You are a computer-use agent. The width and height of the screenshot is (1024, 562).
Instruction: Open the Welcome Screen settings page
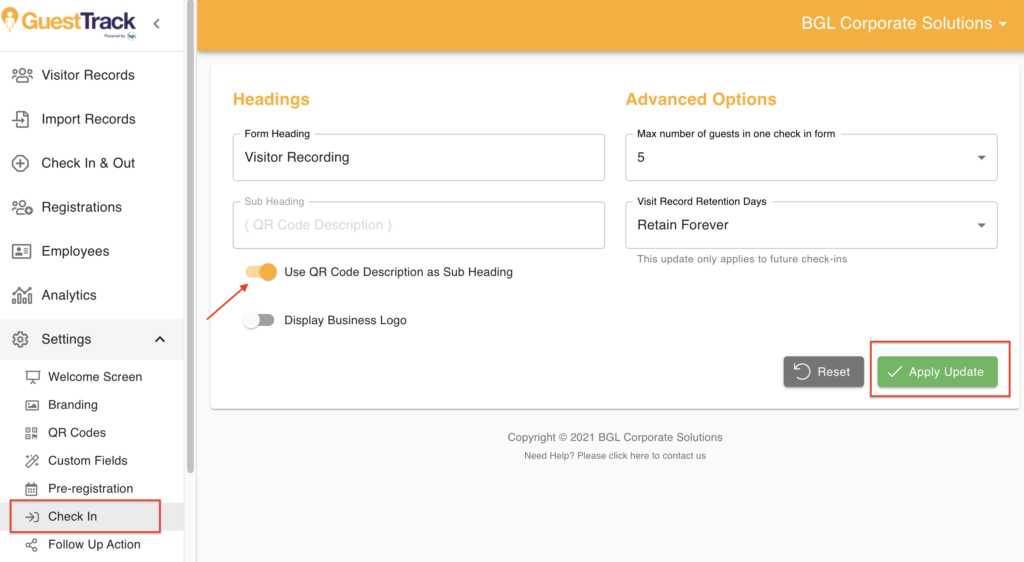95,377
